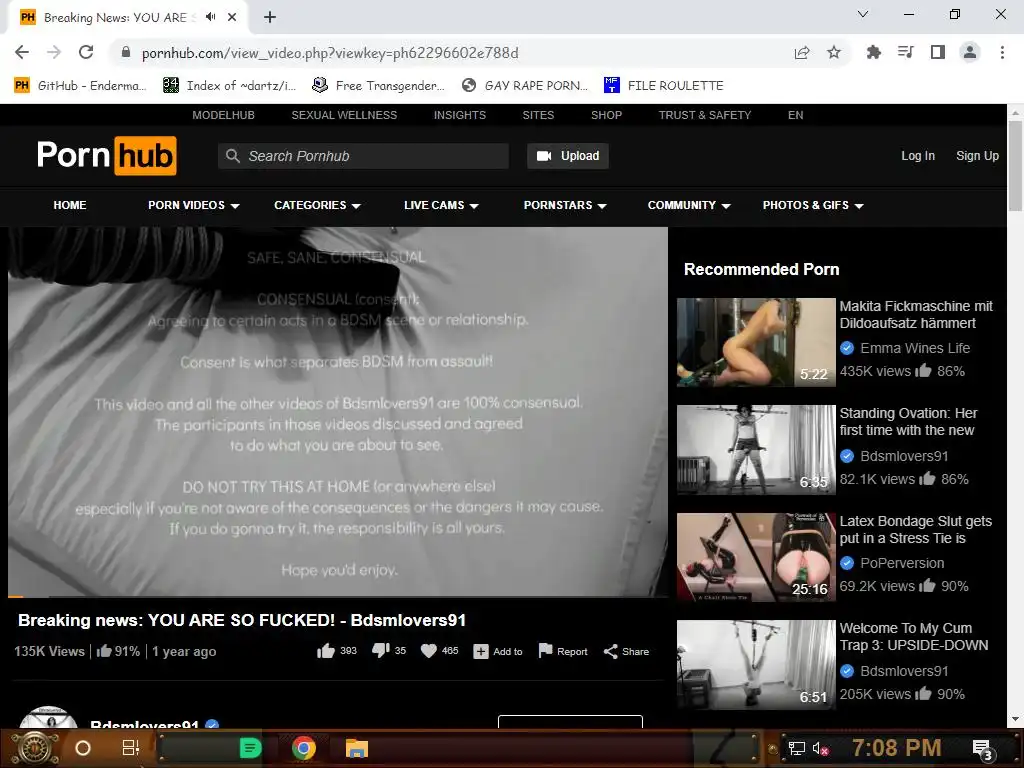
Task: Open Task View on the taskbar
Action: click(x=131, y=748)
